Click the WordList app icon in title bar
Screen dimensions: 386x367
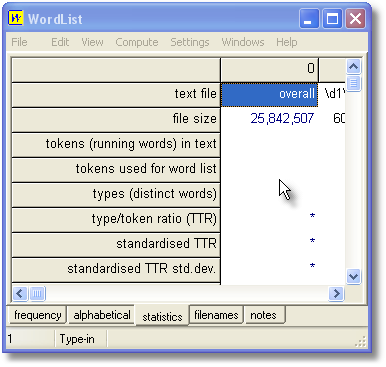pos(16,18)
